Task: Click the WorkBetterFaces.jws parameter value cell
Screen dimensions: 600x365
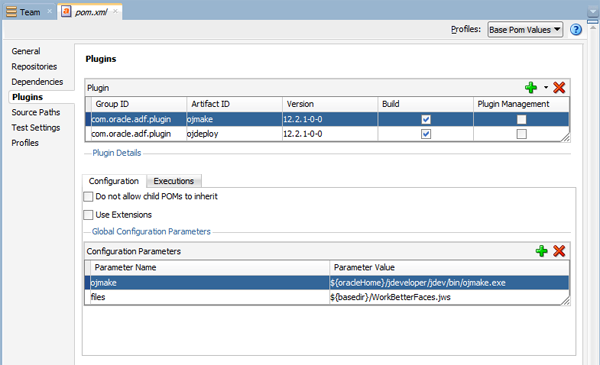Action: [x=449, y=297]
